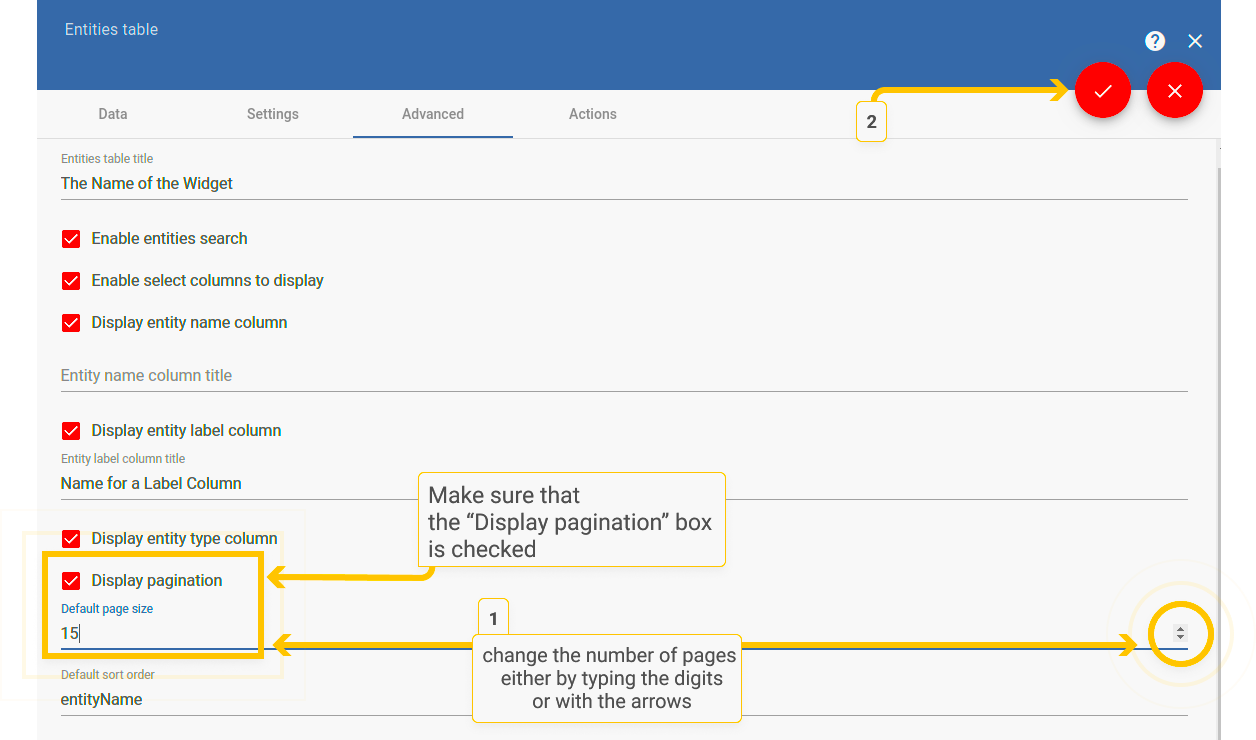
Task: Uncheck Display entity label column
Action: (71, 431)
